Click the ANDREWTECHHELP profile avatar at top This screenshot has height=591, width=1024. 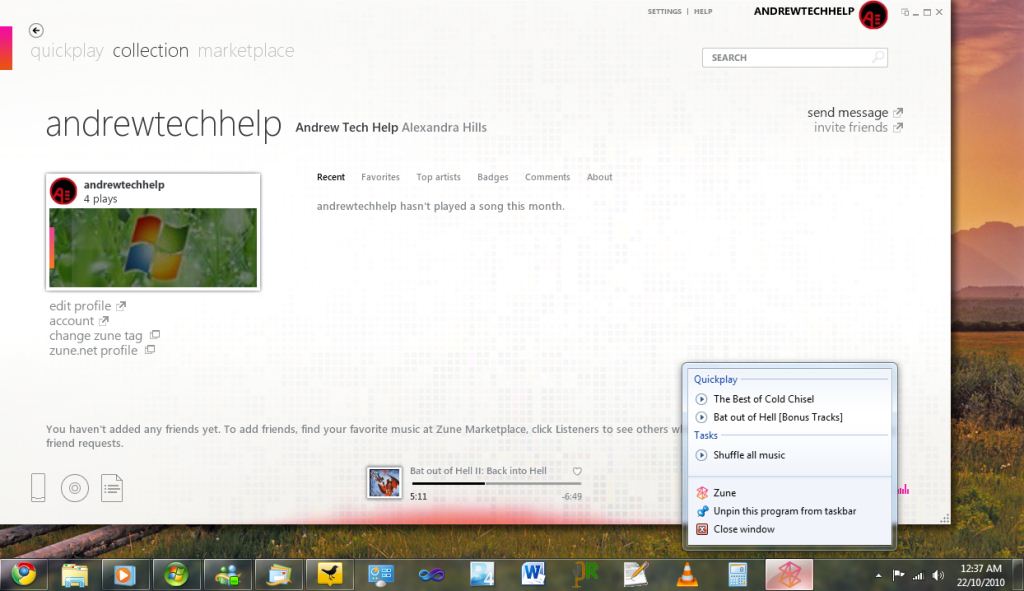(x=873, y=15)
